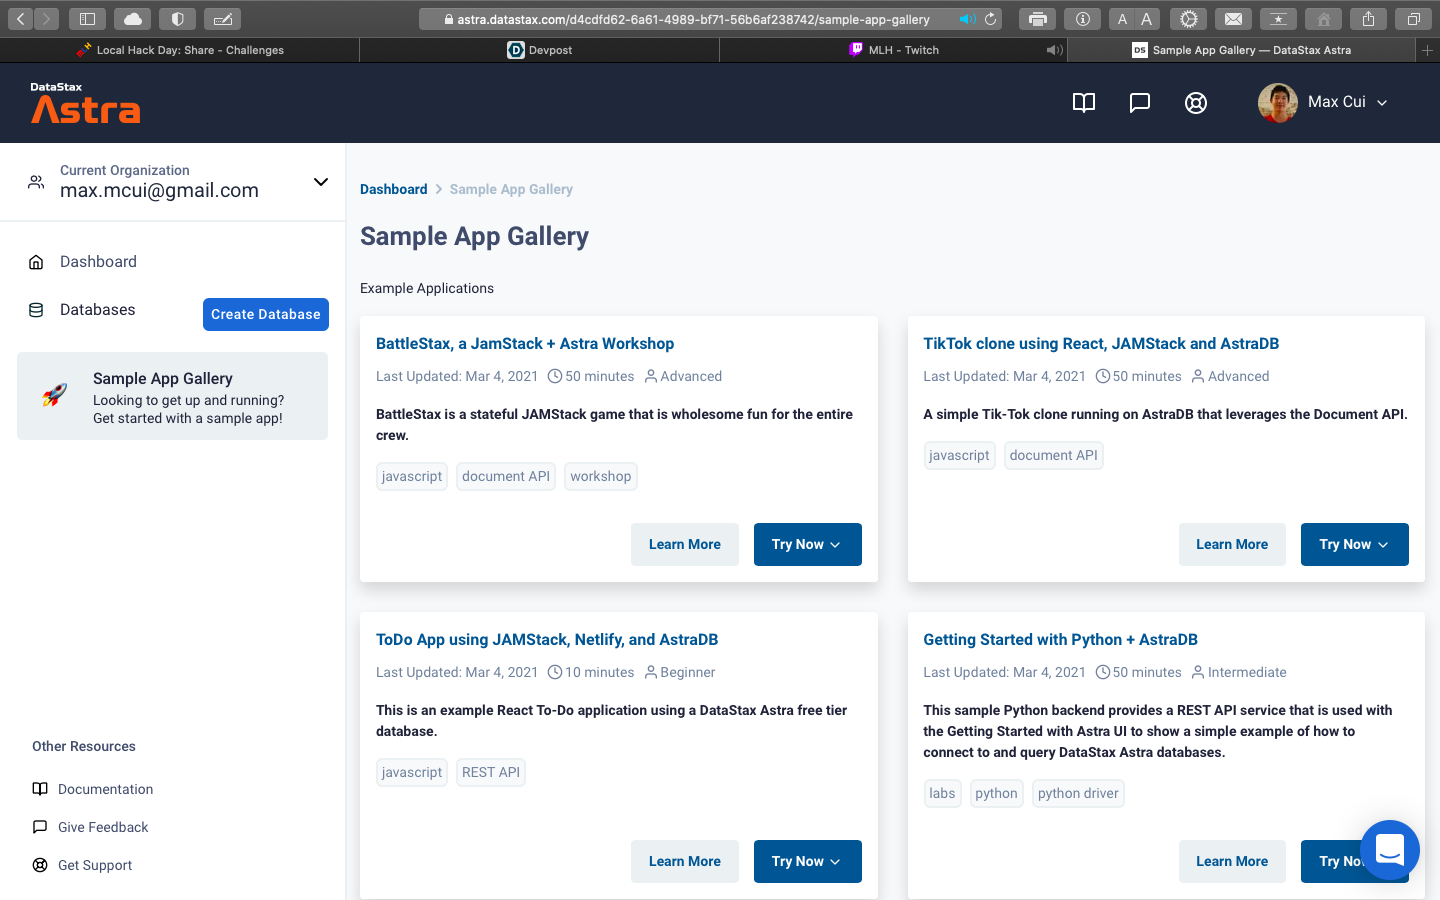
Task: Click the rocket icon in sidebar
Action: (55, 395)
